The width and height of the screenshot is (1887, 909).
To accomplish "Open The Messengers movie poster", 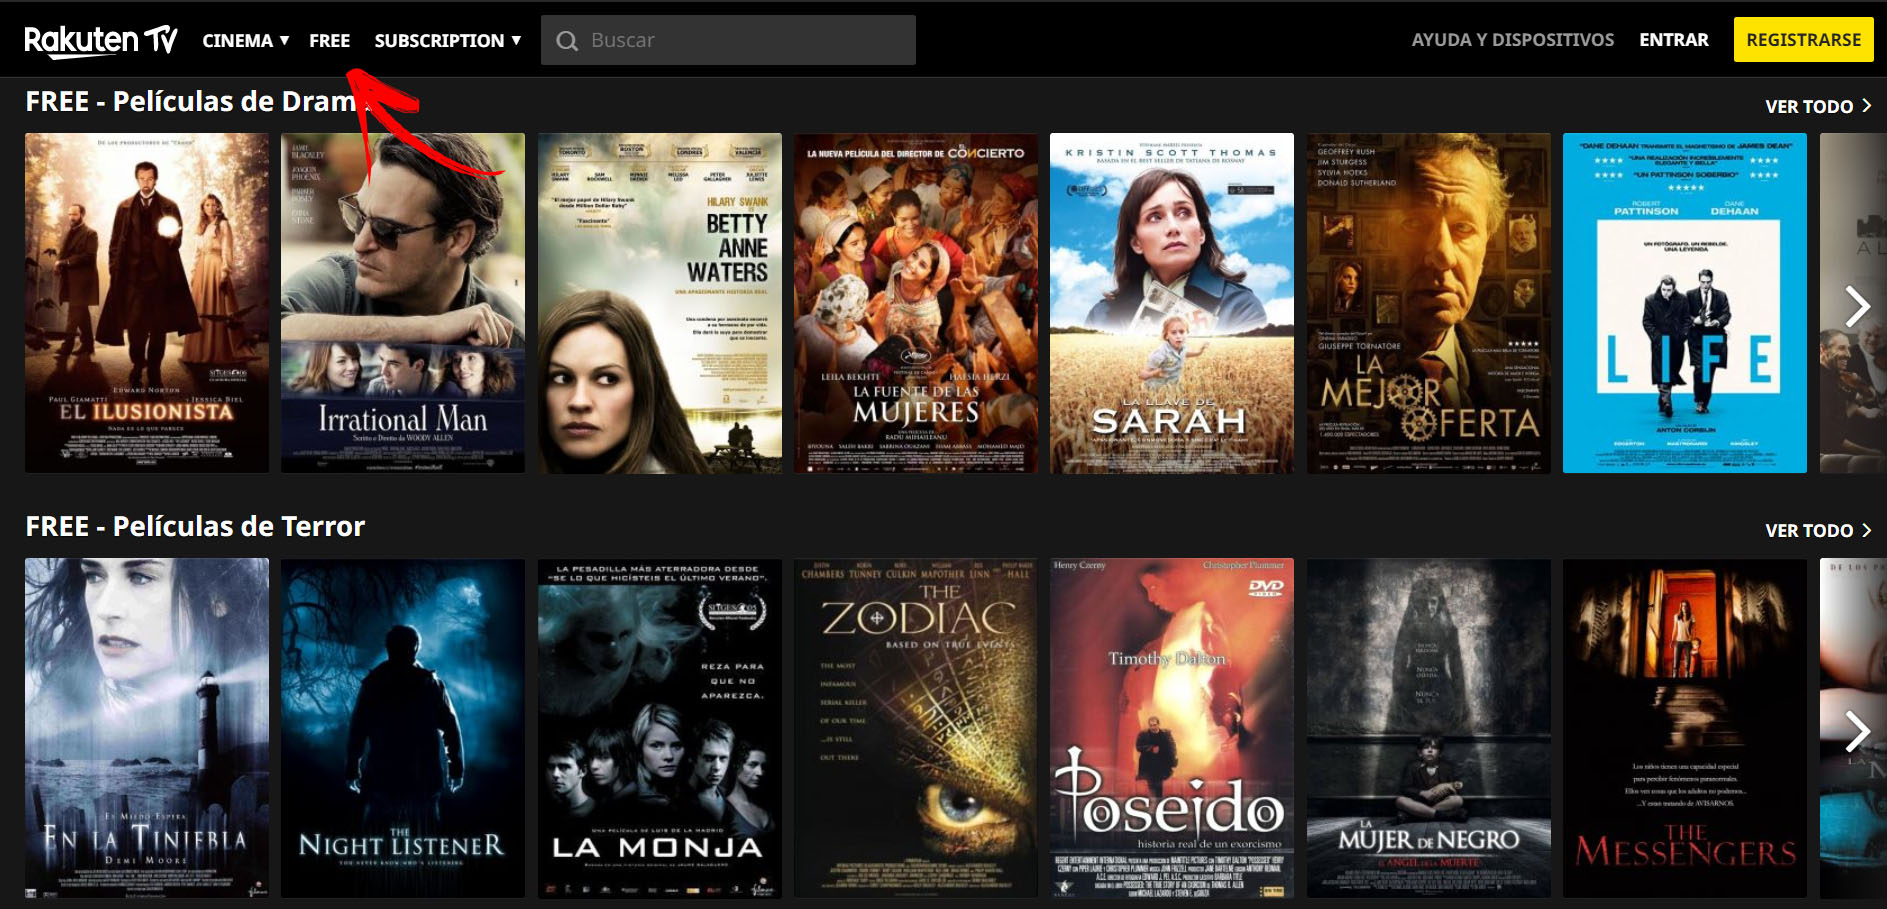I will [x=1685, y=728].
